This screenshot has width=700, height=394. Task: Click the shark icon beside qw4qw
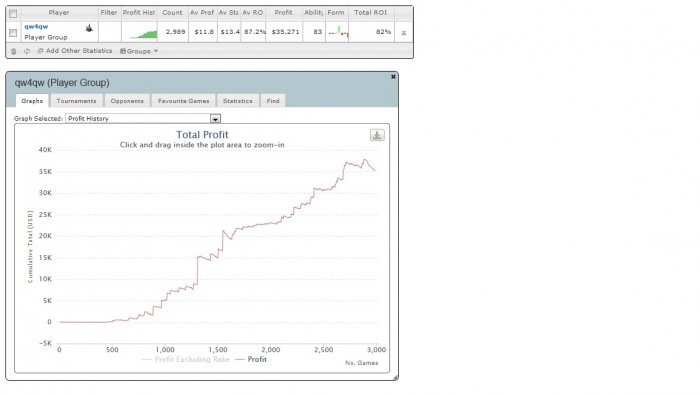[89, 29]
